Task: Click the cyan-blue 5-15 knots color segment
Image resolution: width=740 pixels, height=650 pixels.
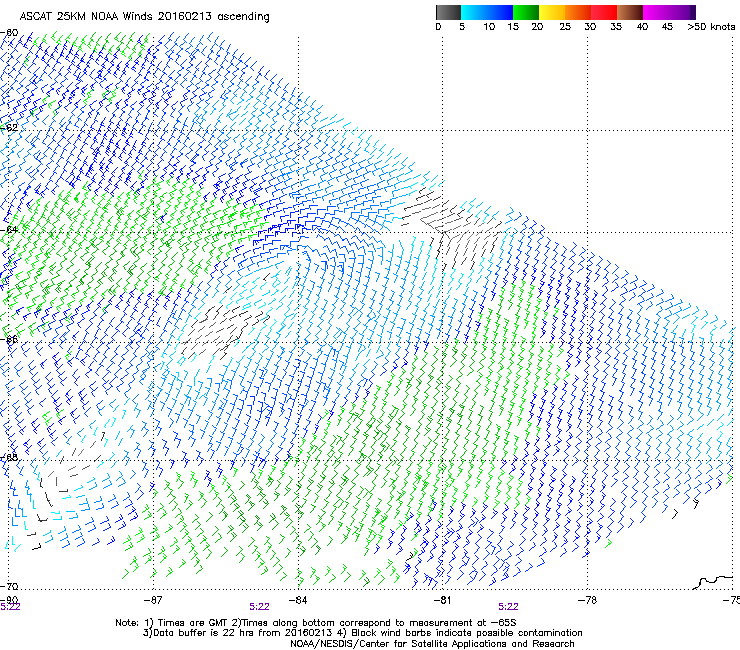Action: click(x=487, y=12)
